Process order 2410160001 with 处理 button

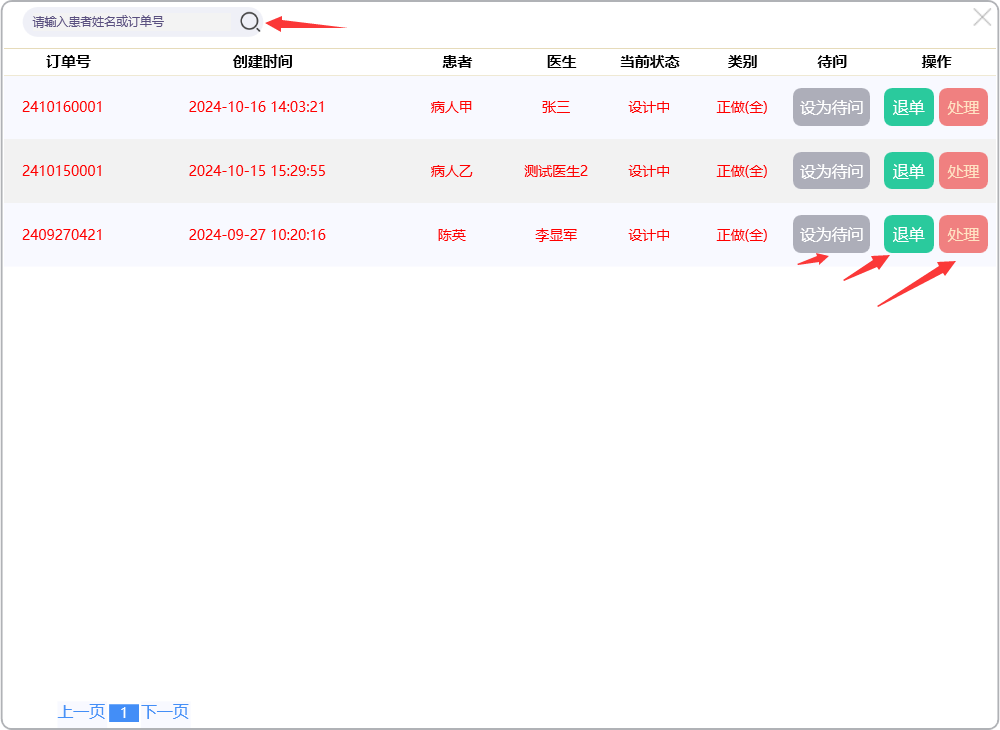(963, 107)
